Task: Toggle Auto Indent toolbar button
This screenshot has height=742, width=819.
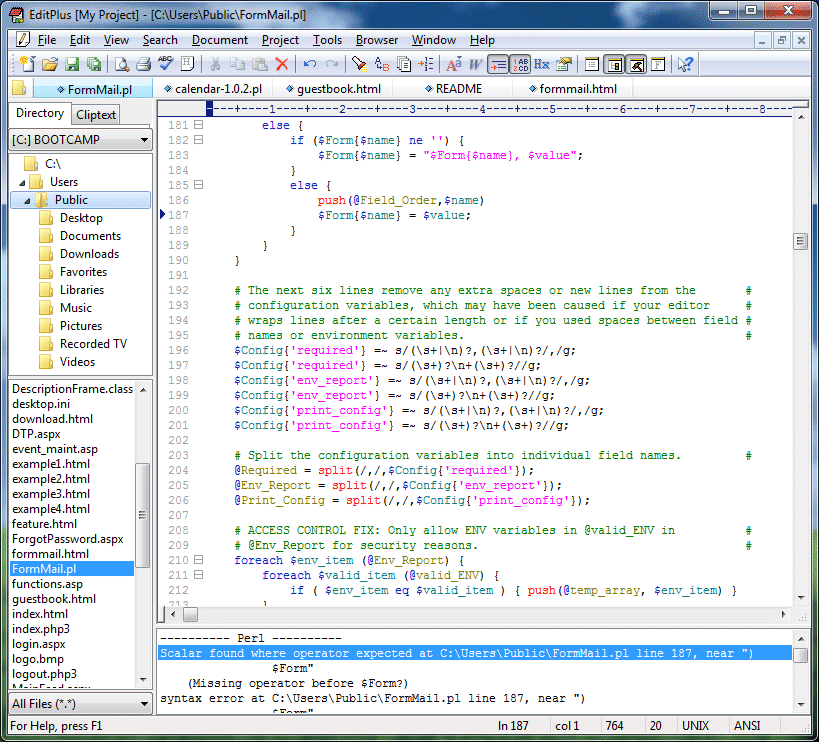Action: pyautogui.click(x=498, y=64)
